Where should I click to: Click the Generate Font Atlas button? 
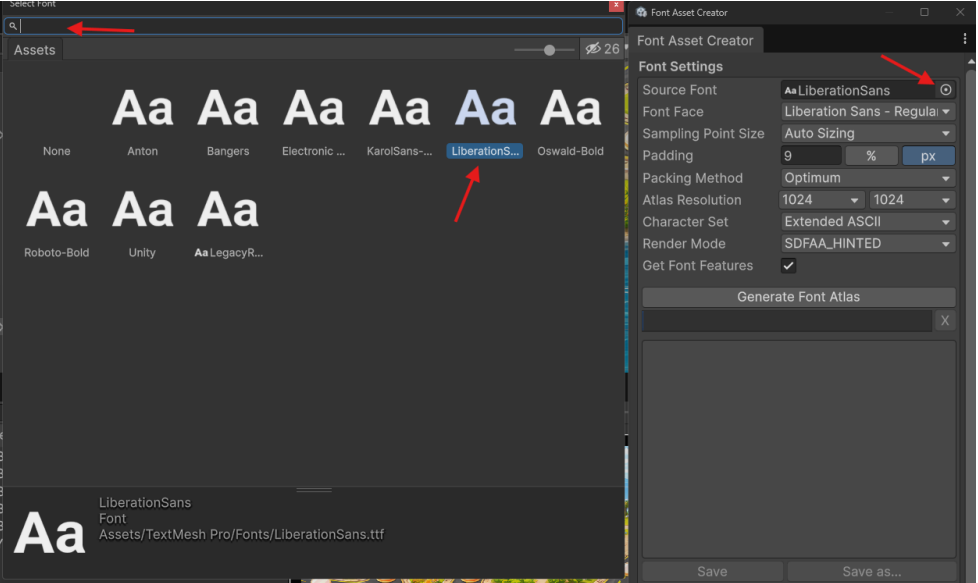[x=798, y=297]
